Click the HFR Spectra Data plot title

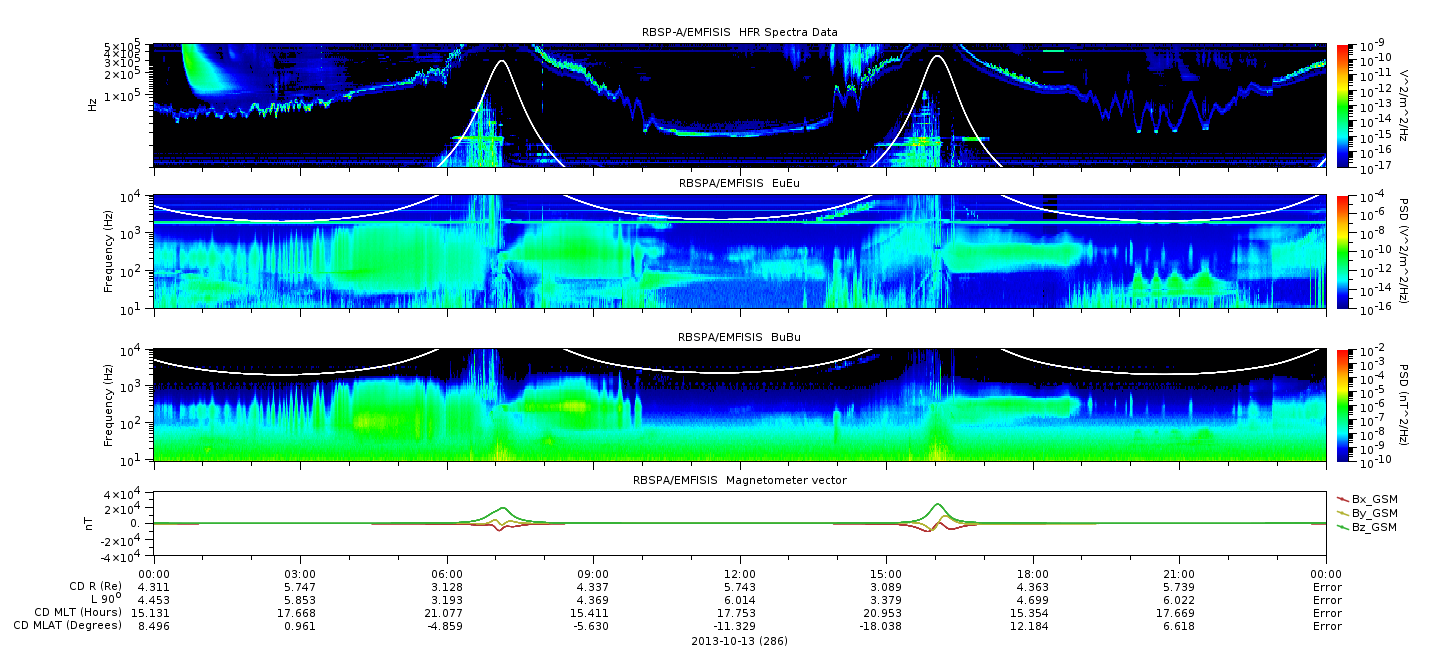click(x=740, y=33)
